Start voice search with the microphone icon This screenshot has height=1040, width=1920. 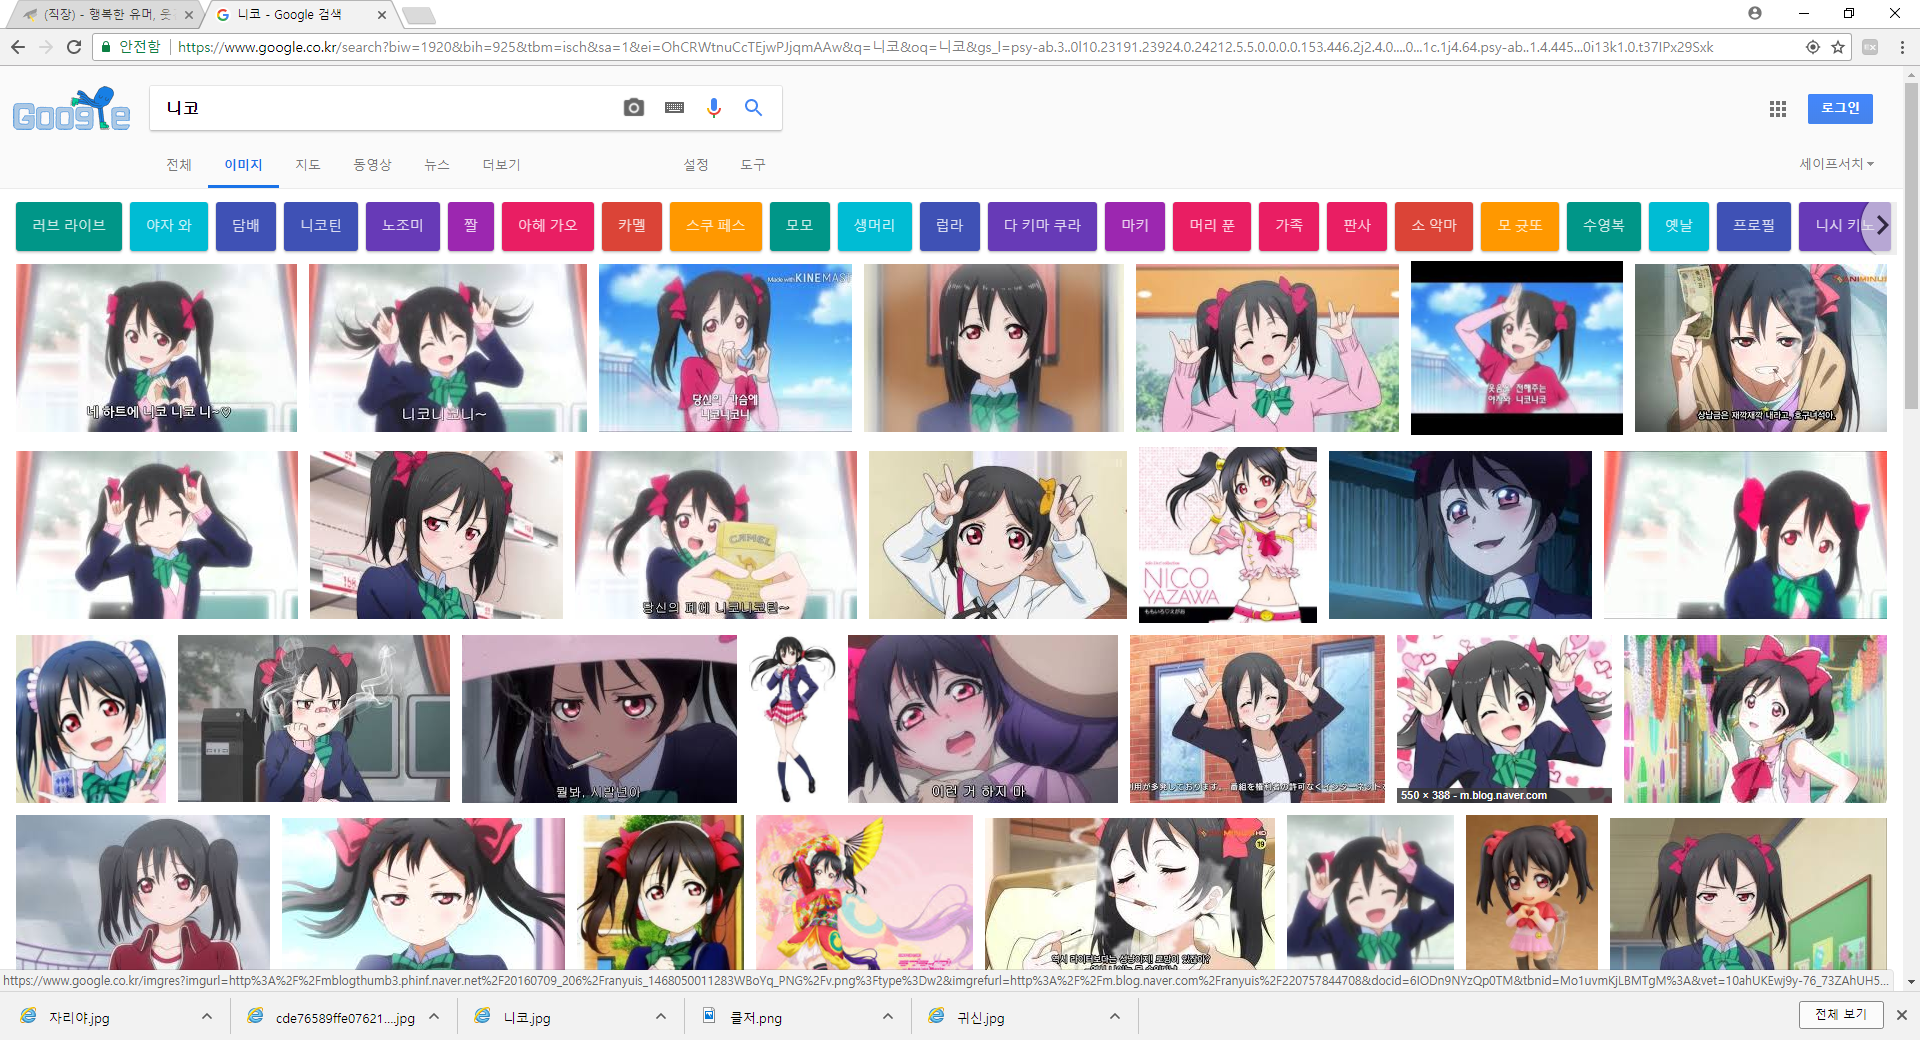tap(713, 108)
